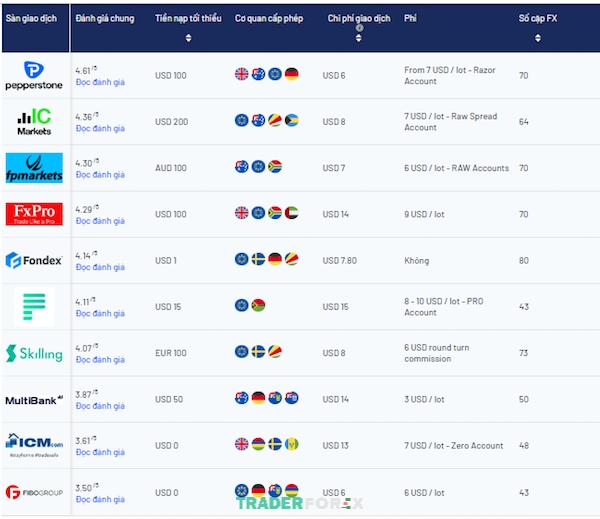Viewport: 600px width, 519px height.
Task: Select the USD 200 minimum deposit cell
Action: coord(171,122)
